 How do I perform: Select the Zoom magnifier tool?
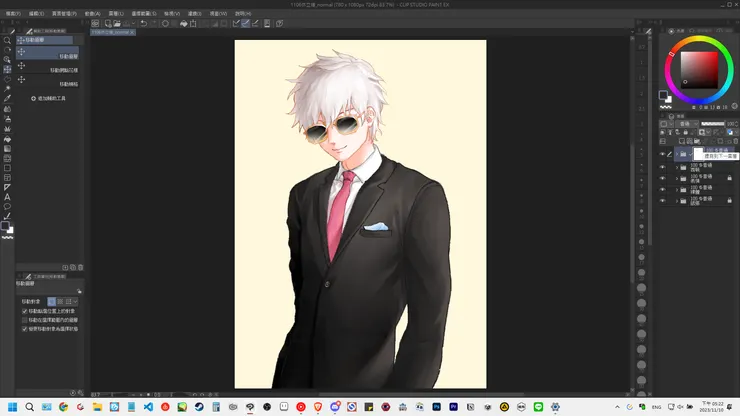[7, 41]
